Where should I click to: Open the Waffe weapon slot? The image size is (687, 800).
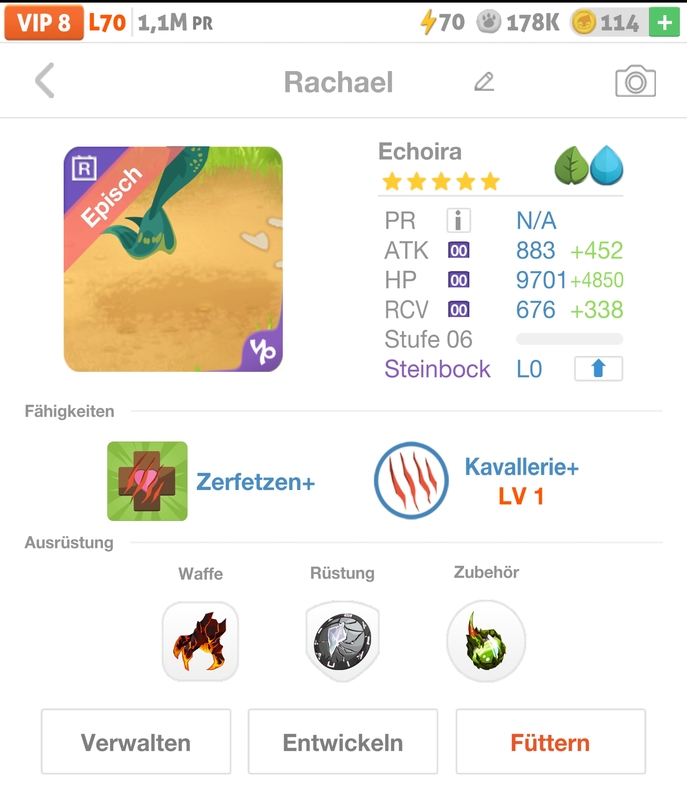pos(200,641)
